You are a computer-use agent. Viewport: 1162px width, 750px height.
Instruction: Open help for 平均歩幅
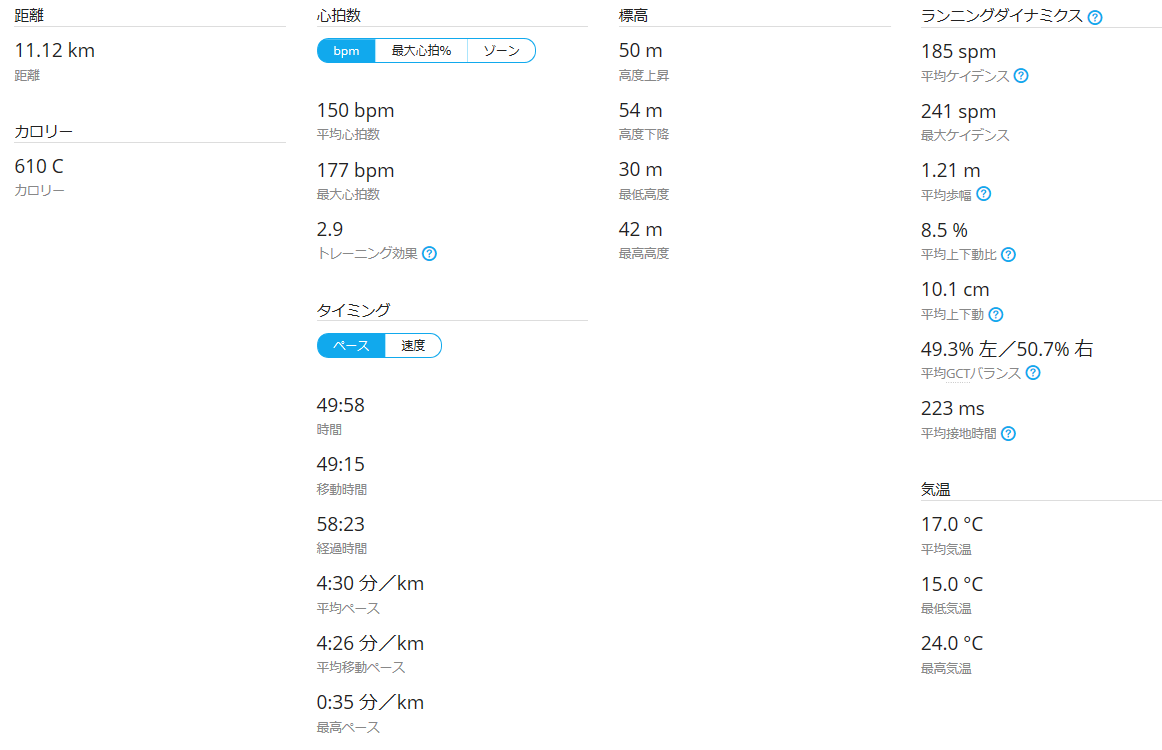(982, 194)
